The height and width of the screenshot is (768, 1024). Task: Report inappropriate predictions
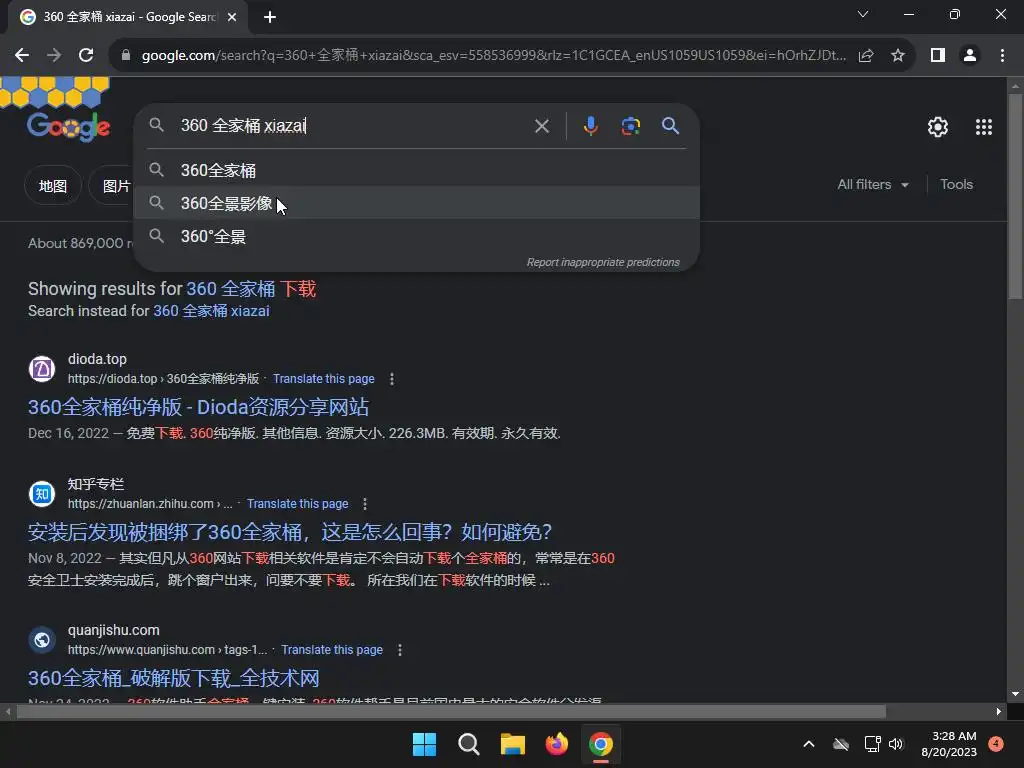(x=603, y=263)
